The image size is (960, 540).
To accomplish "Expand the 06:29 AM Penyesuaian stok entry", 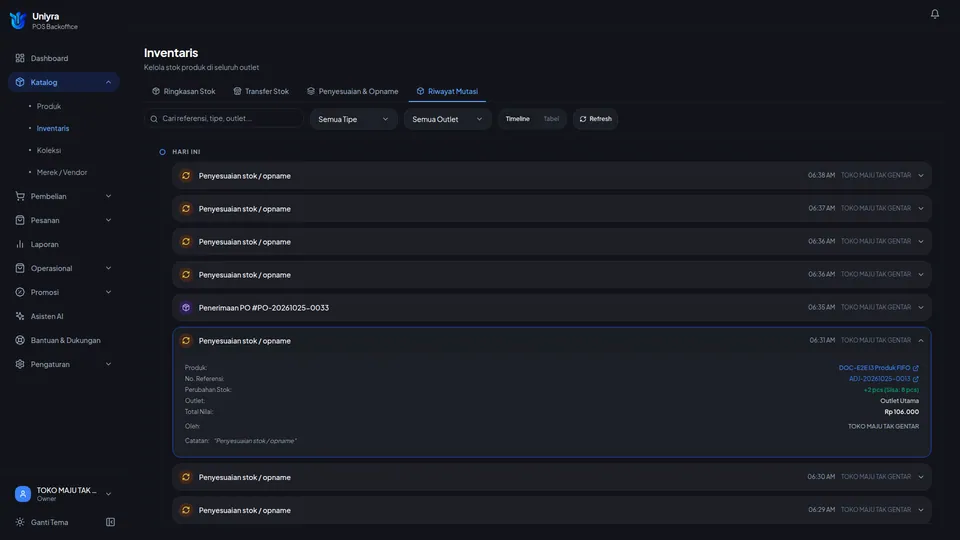I will [552, 510].
